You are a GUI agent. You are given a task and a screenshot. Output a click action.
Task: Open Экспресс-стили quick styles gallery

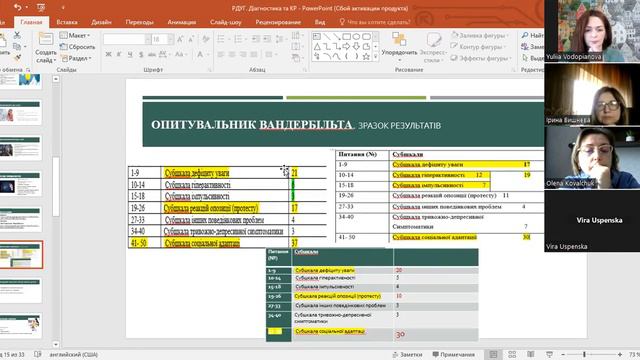[433, 47]
